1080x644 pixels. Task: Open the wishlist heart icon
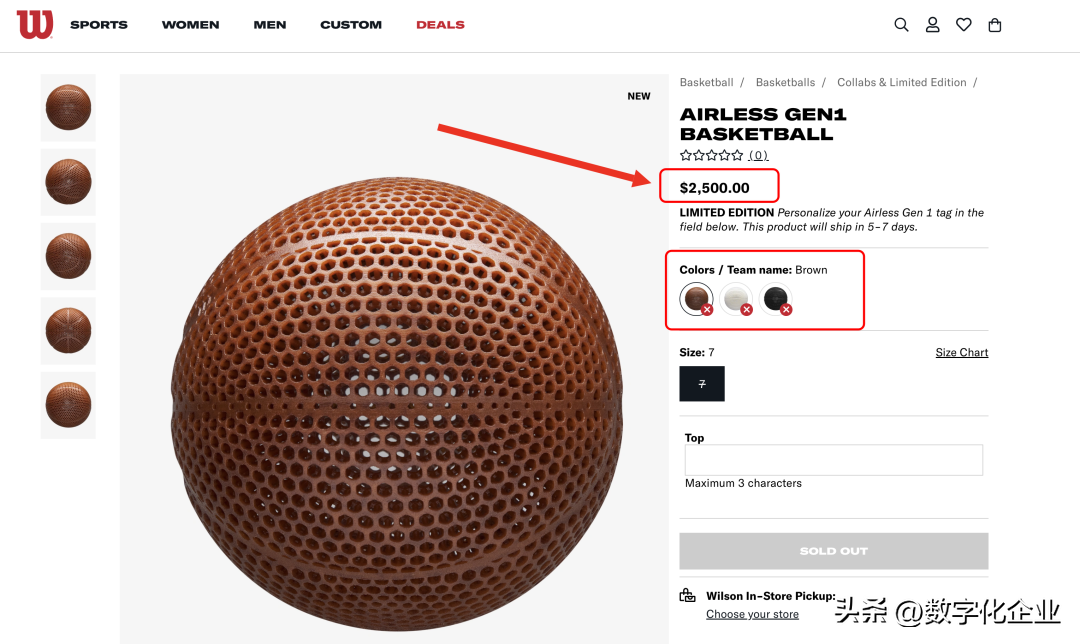click(x=964, y=25)
